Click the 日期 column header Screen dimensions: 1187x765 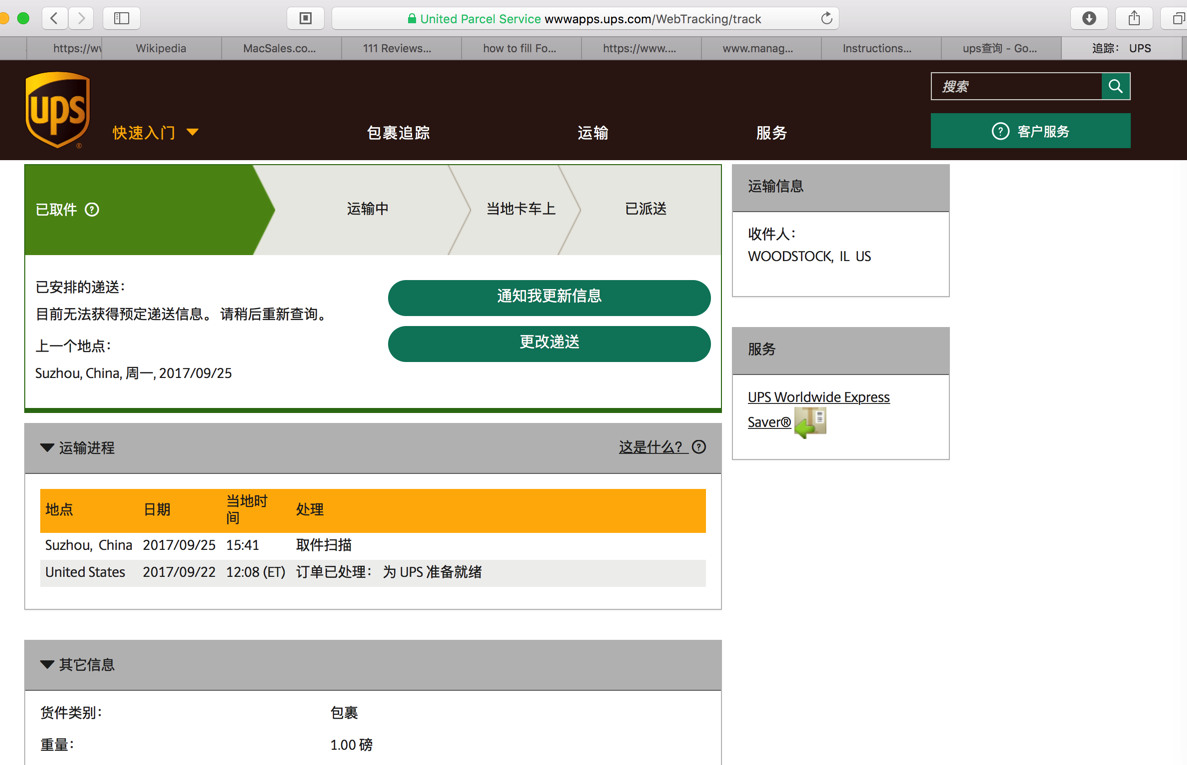(x=157, y=510)
